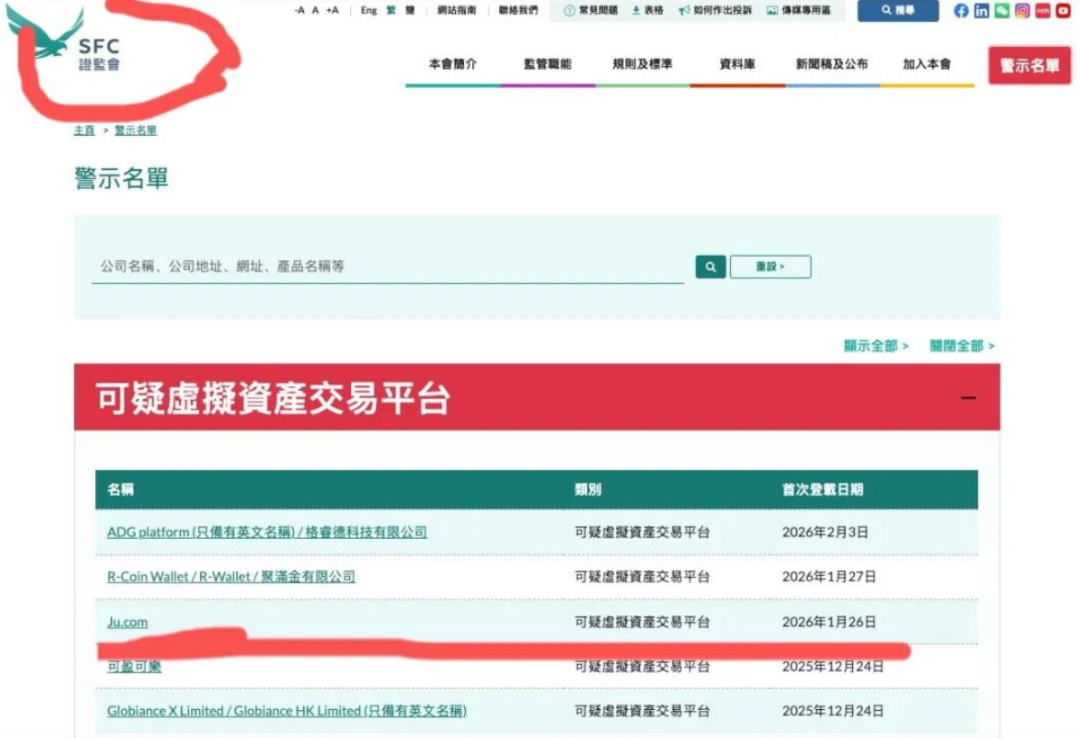1080x738 pixels.
Task: Switch language to Eng
Action: pos(368,10)
